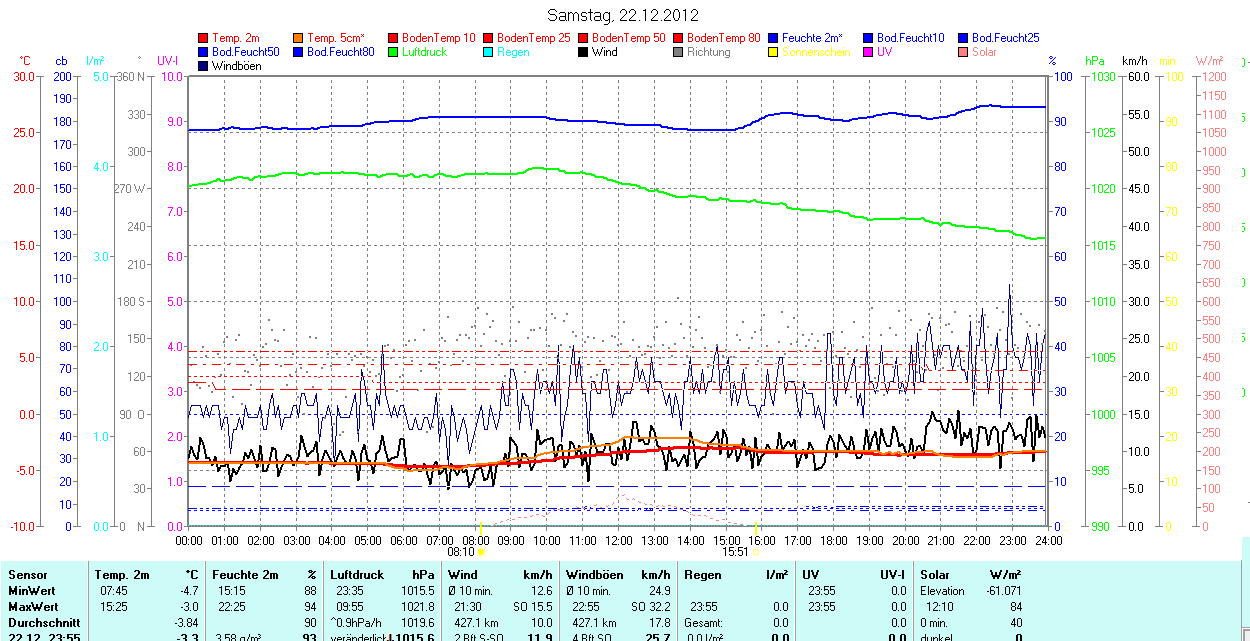Select the dark blue Windböen legend swatch
Viewport: 1250px width, 641px height.
[204, 66]
